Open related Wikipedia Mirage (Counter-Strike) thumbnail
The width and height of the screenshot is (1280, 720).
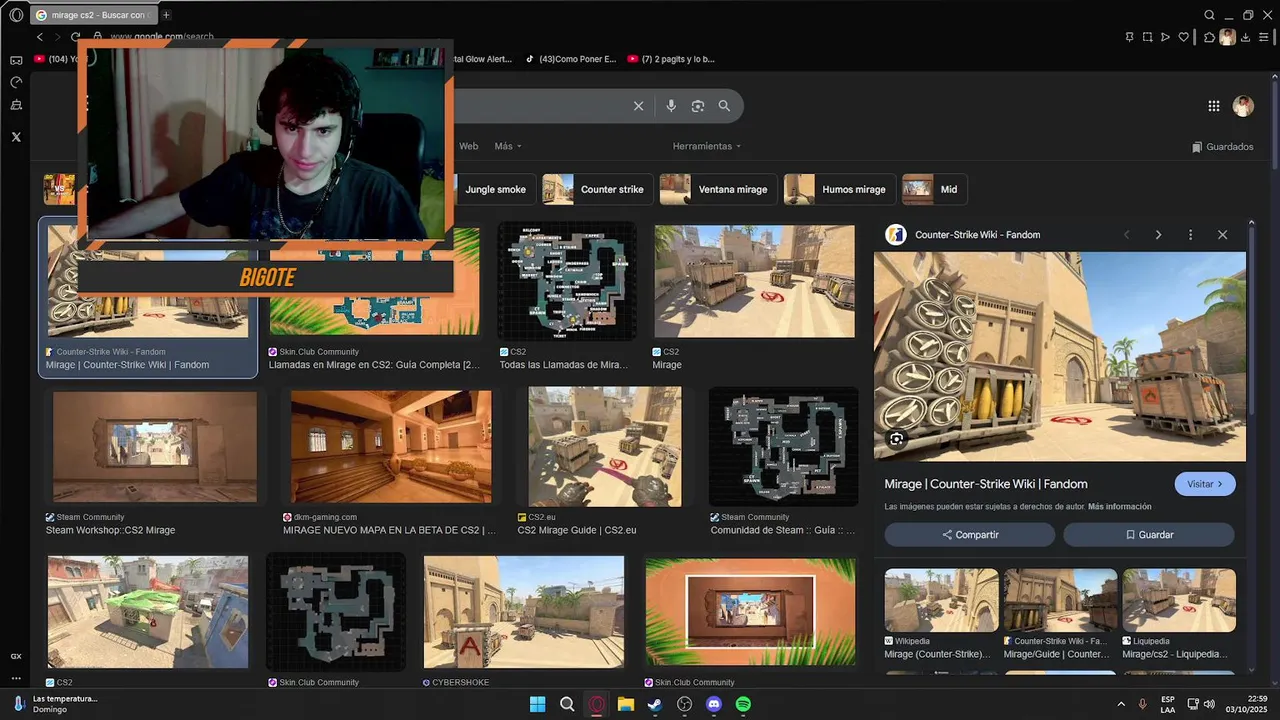pos(941,601)
